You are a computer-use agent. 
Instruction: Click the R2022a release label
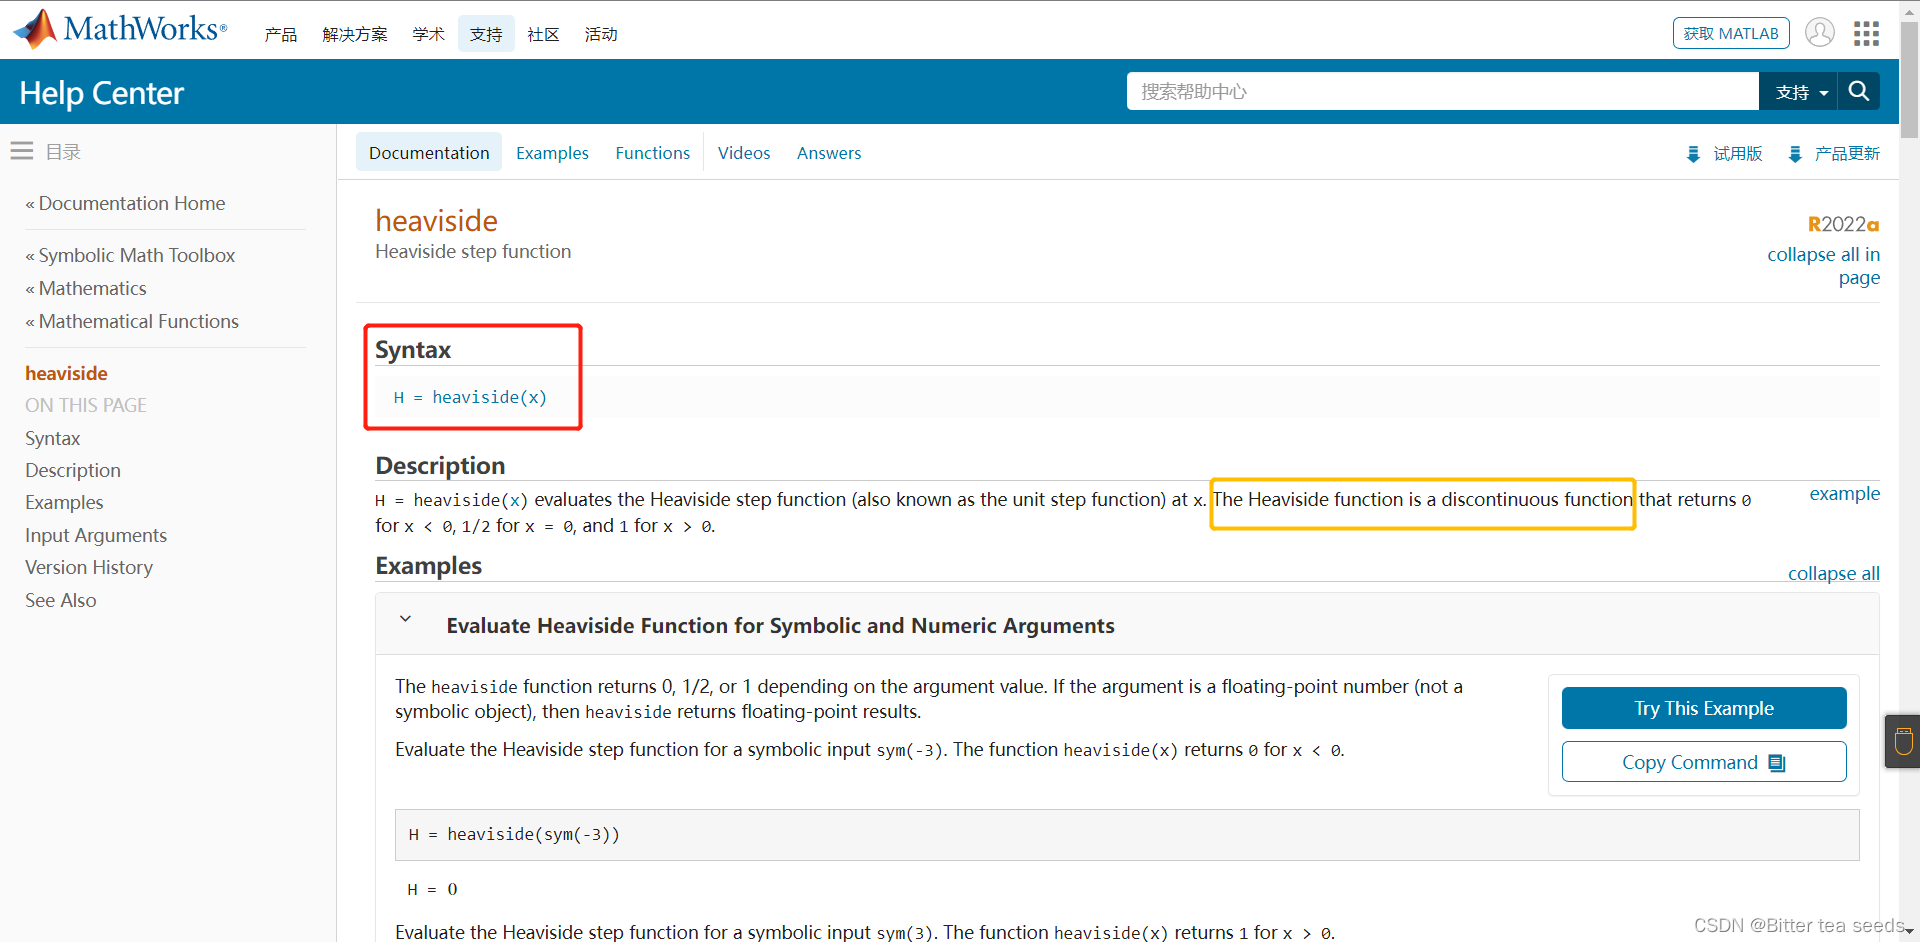pyautogui.click(x=1843, y=224)
